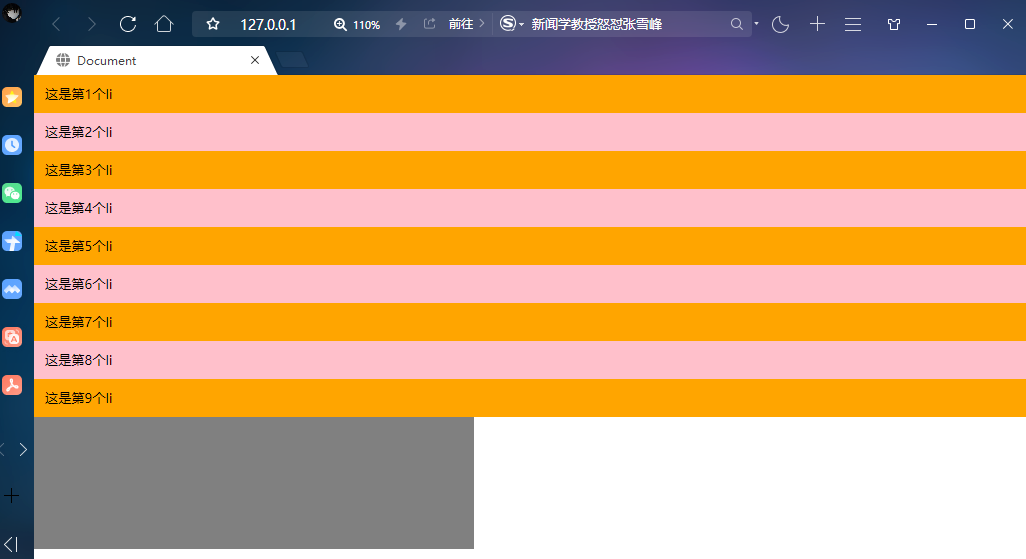Click the 127.0.0.1 address field
Image resolution: width=1026 pixels, height=559 pixels.
[x=268, y=25]
